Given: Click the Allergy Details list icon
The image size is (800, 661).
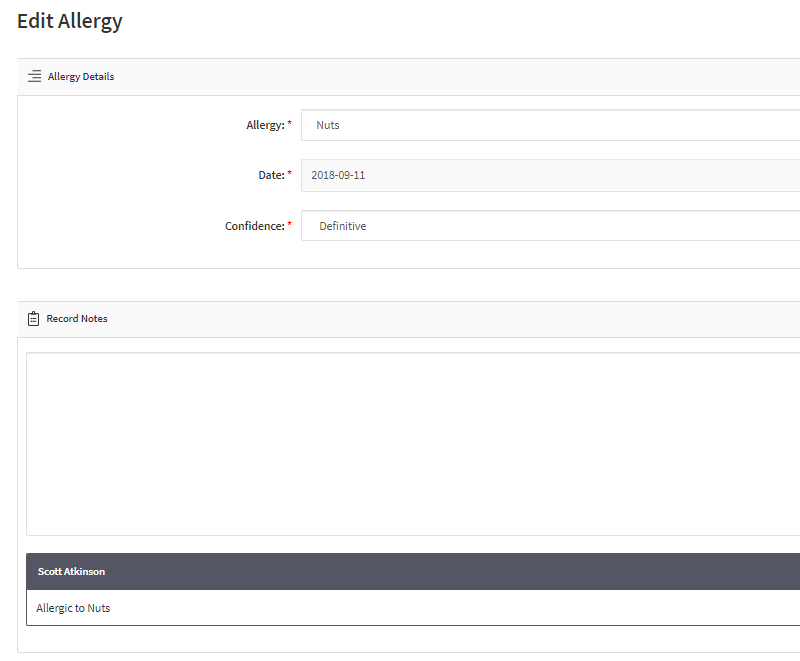Looking at the screenshot, I should pos(35,77).
